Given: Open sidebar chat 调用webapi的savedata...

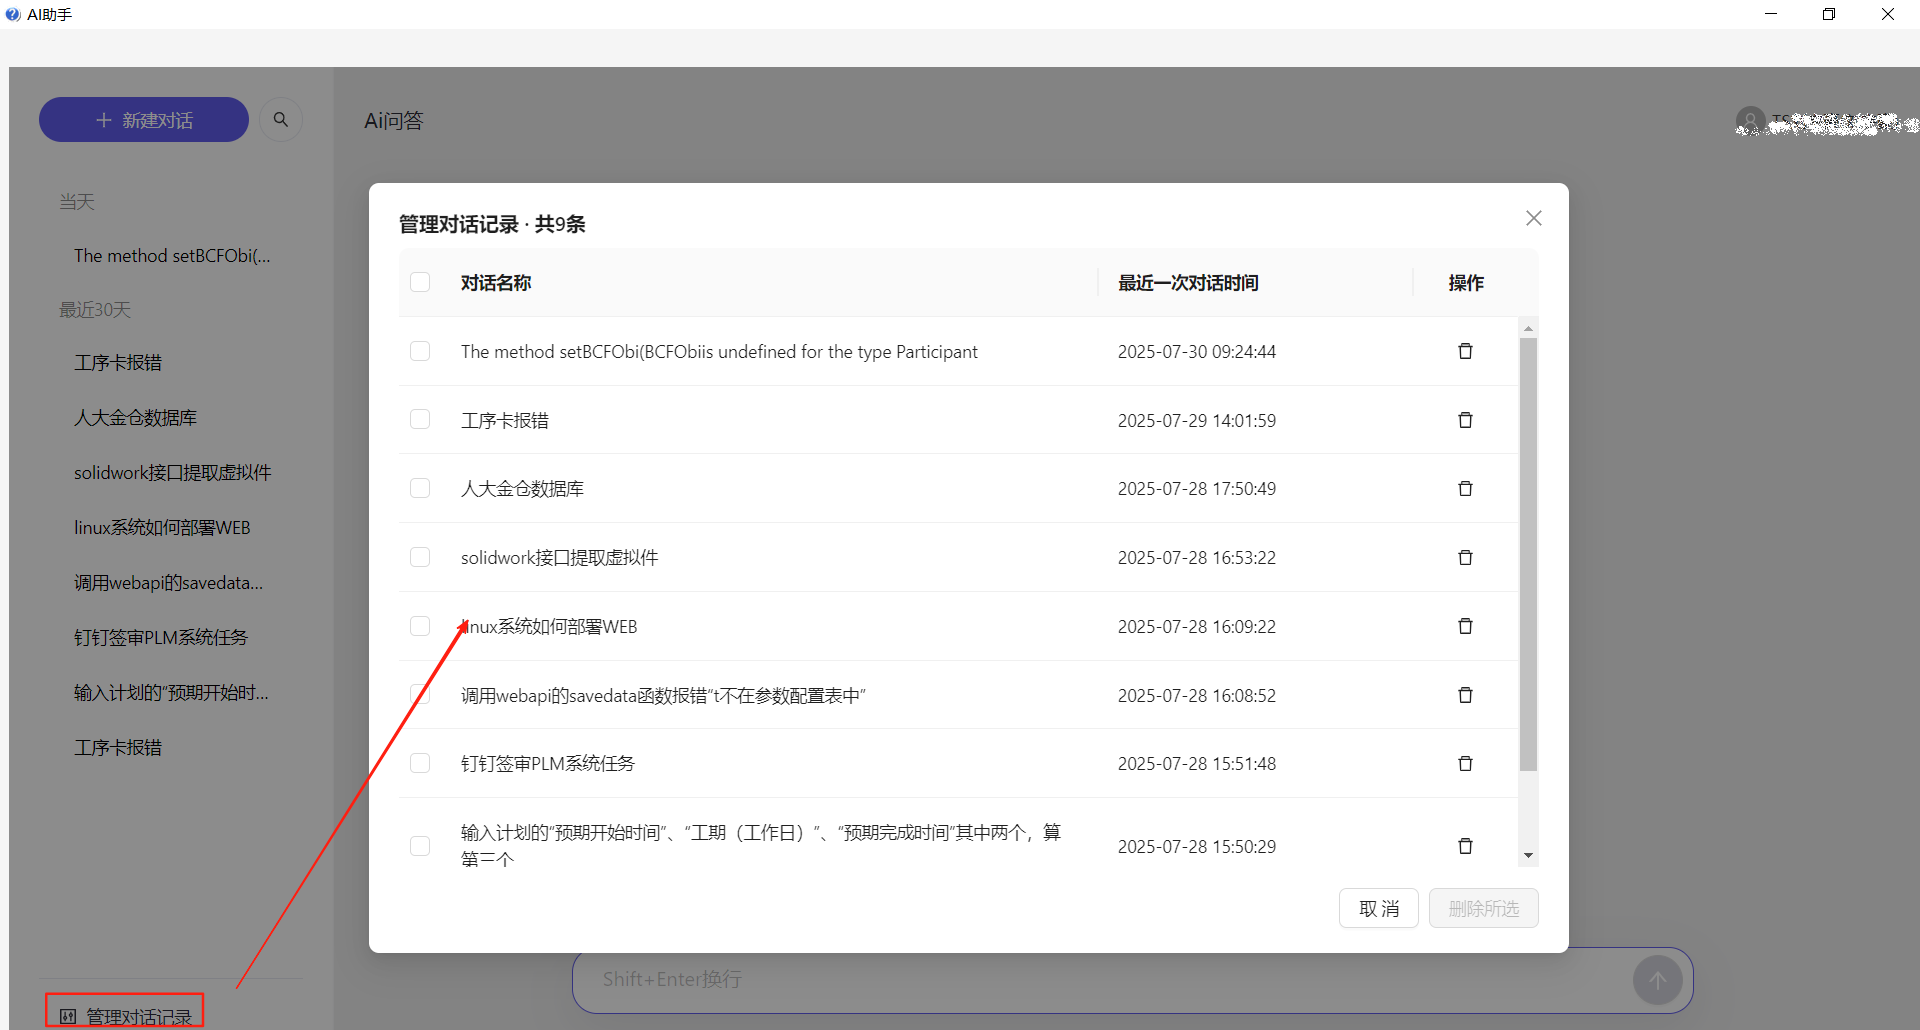Looking at the screenshot, I should 168,583.
